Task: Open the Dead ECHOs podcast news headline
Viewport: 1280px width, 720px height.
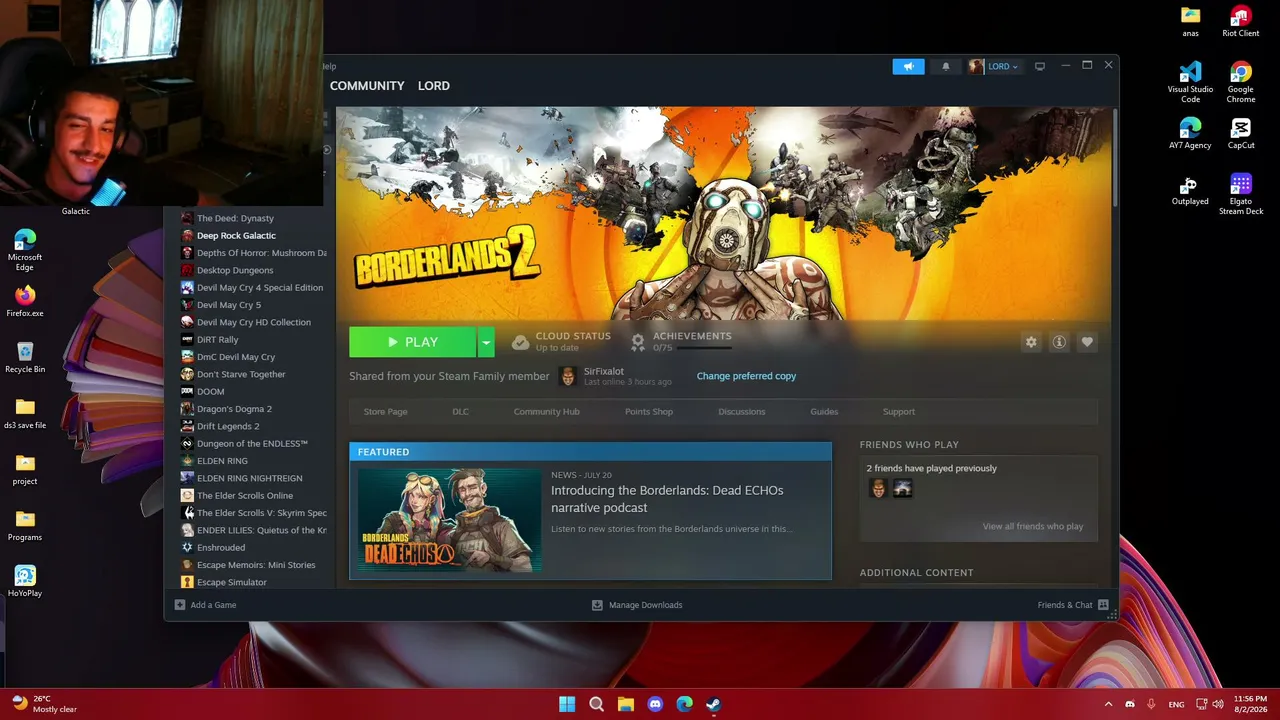Action: 667,499
